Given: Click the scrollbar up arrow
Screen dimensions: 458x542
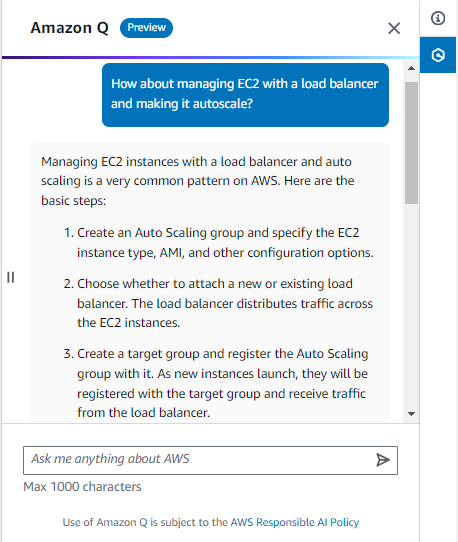Looking at the screenshot, I should pos(411,68).
